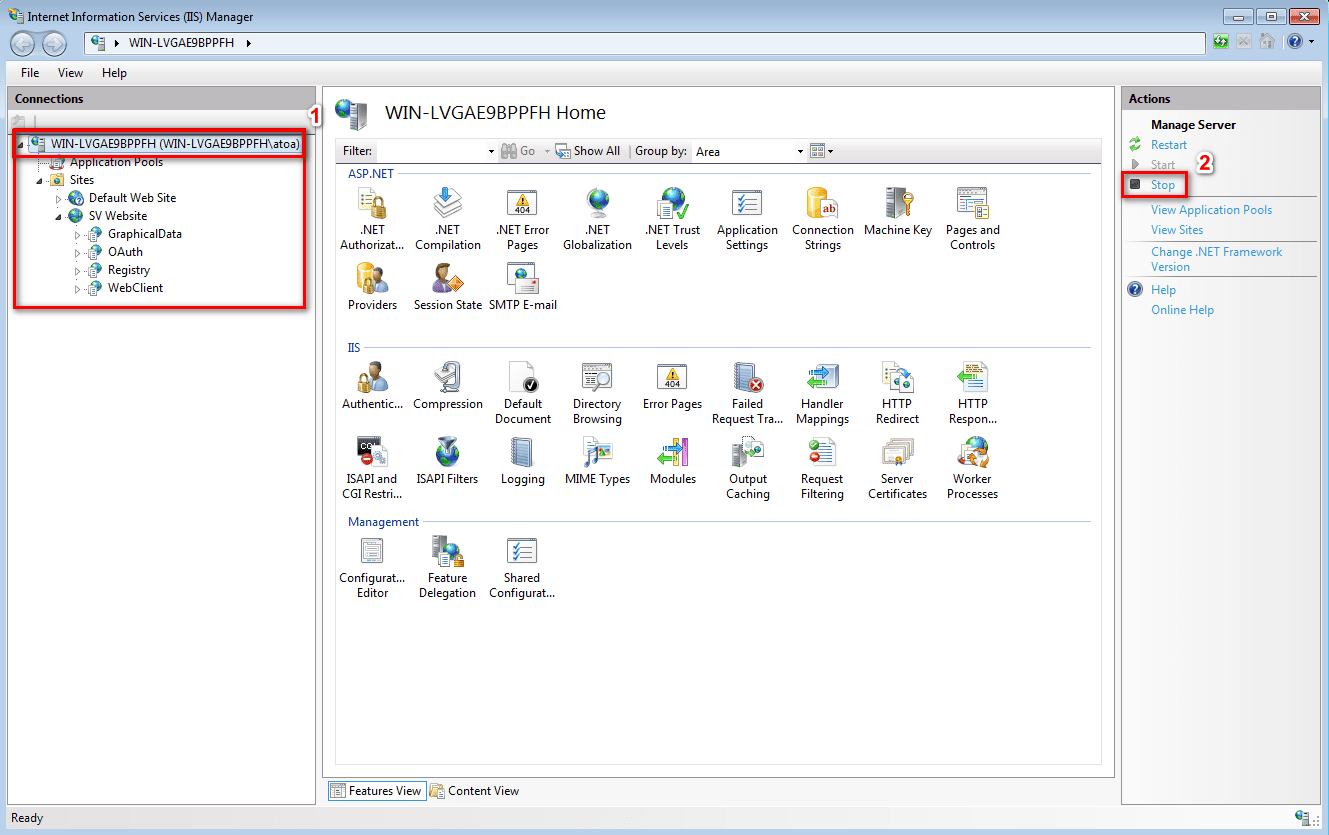This screenshot has height=835, width=1329.
Task: Open the Machine Key icon
Action: pyautogui.click(x=897, y=206)
